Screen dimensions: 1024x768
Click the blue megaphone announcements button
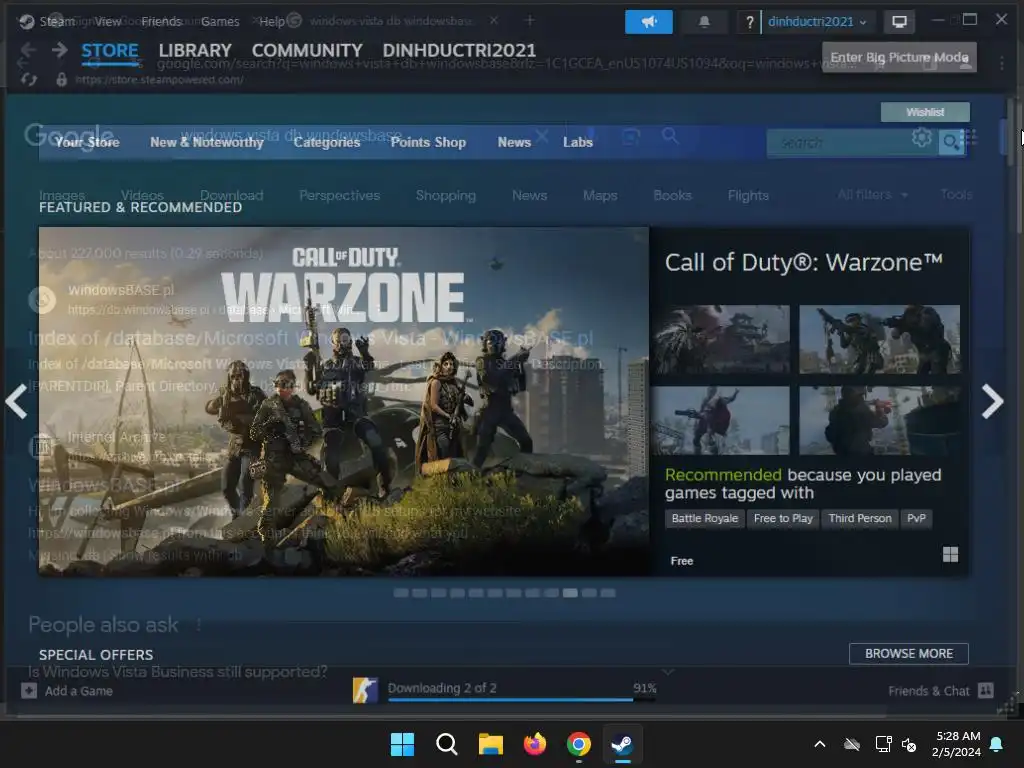(648, 22)
